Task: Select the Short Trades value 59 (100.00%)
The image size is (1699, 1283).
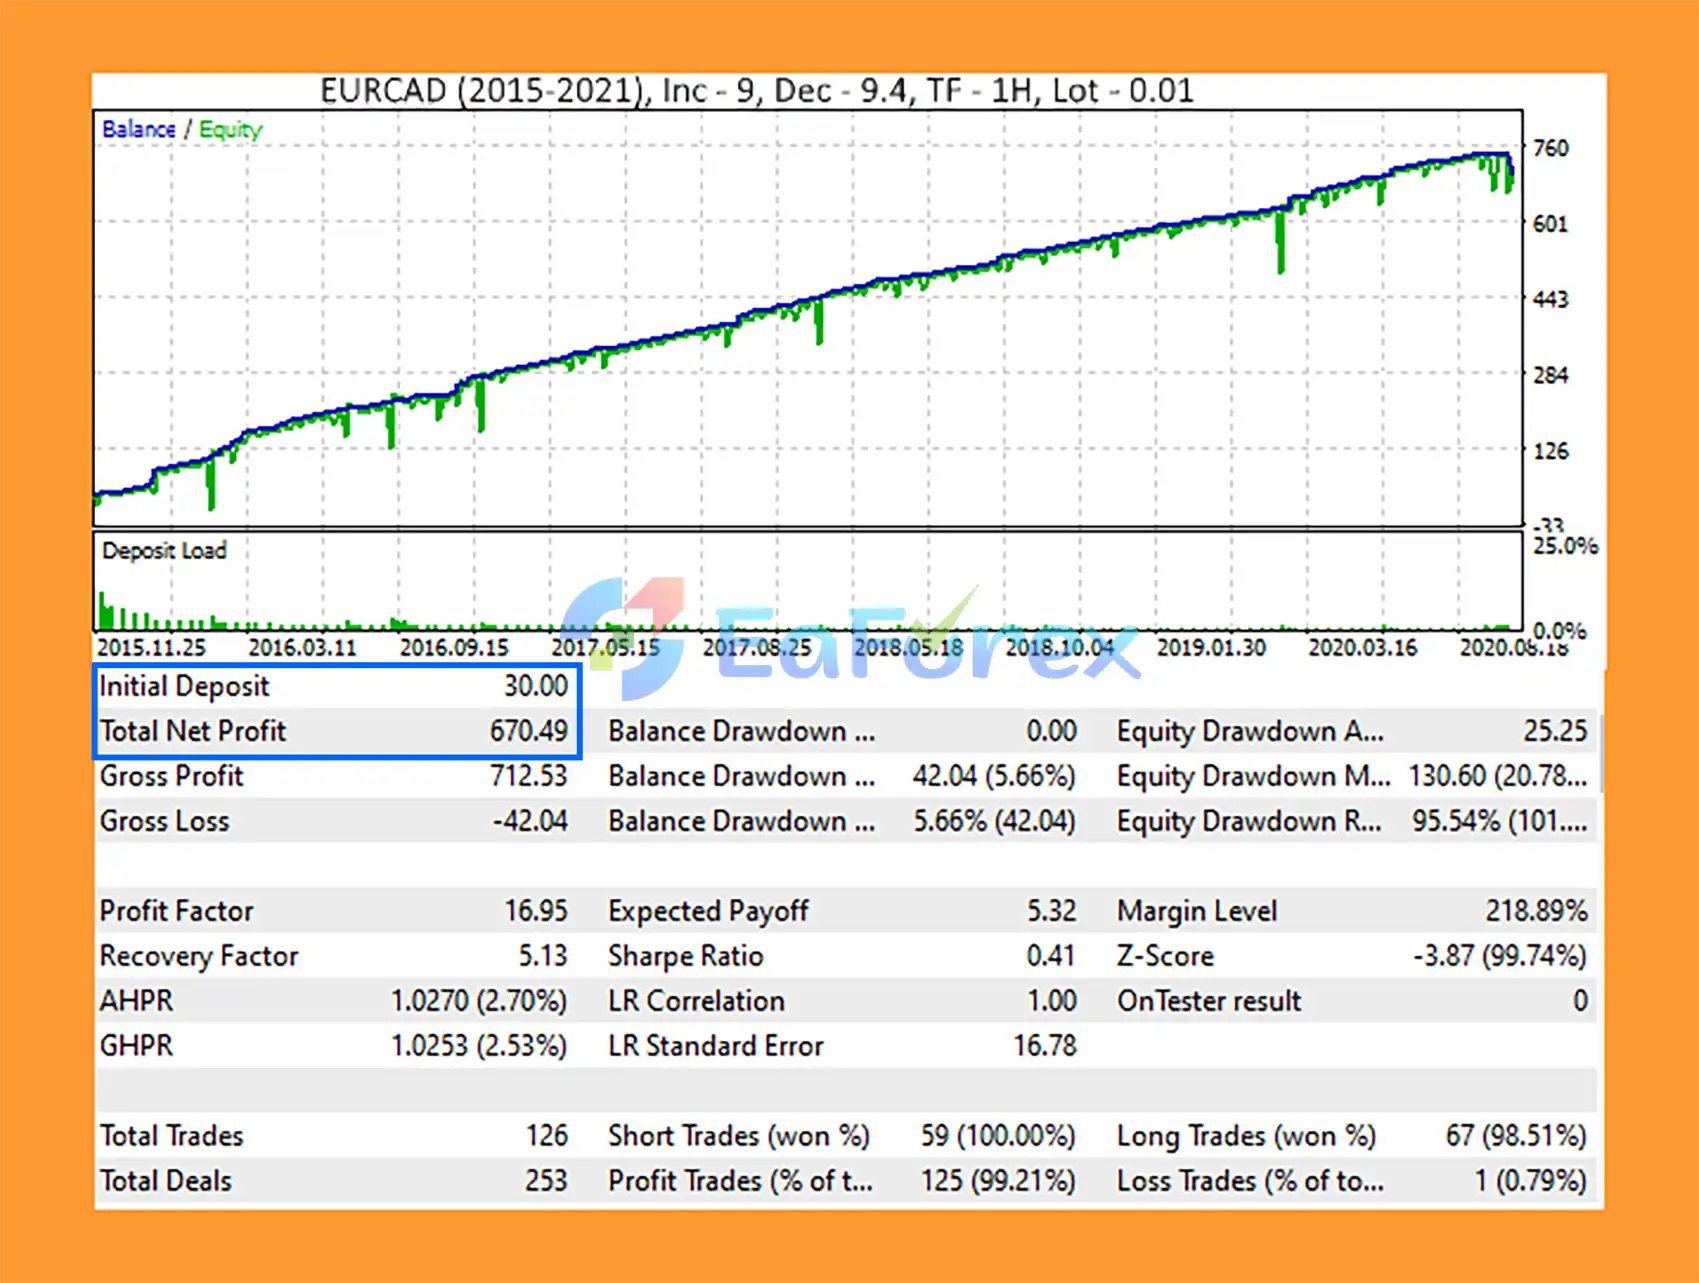Action: coord(998,1136)
